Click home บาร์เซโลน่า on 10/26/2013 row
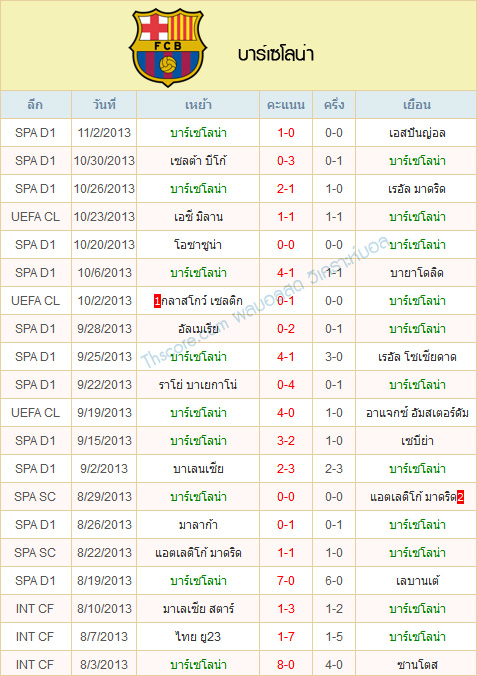This screenshot has height=676, width=477. 198,189
